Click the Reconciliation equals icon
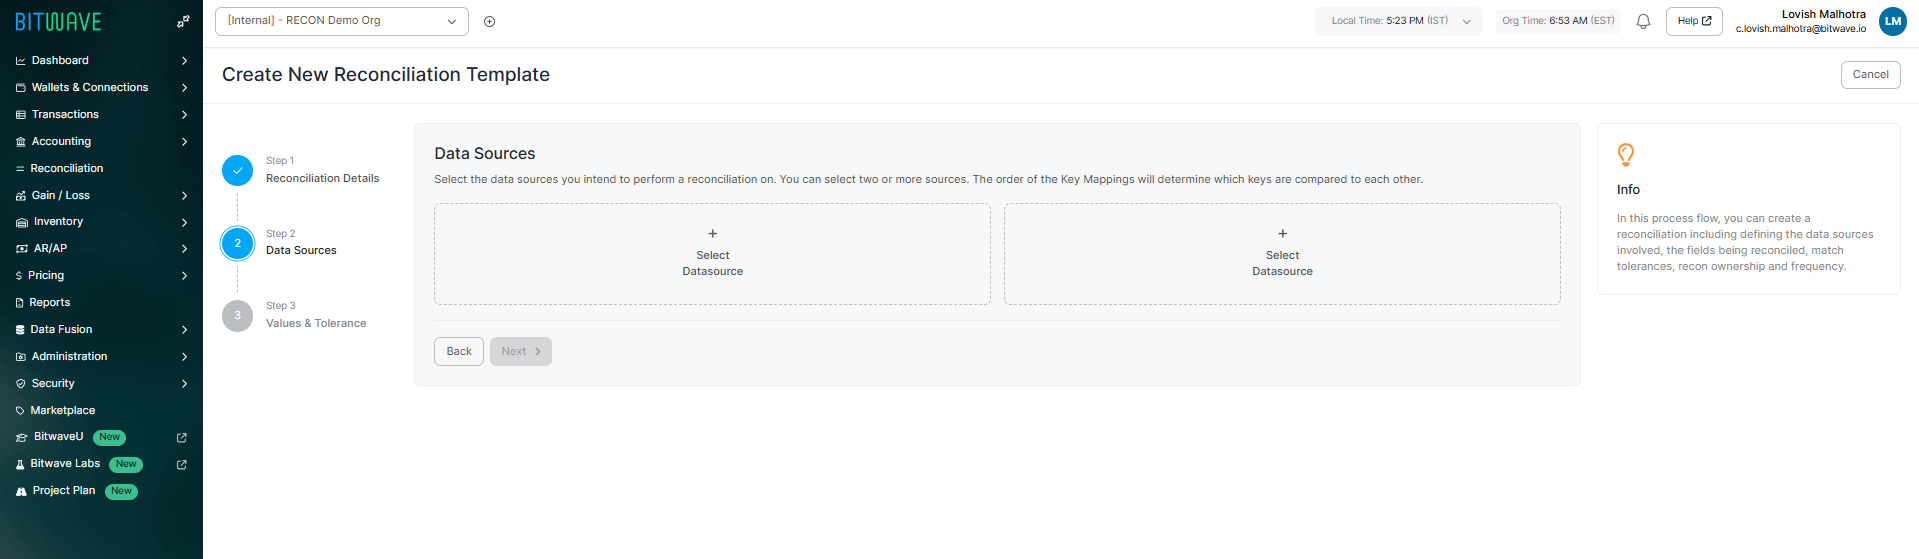This screenshot has width=1919, height=559. pyautogui.click(x=20, y=169)
